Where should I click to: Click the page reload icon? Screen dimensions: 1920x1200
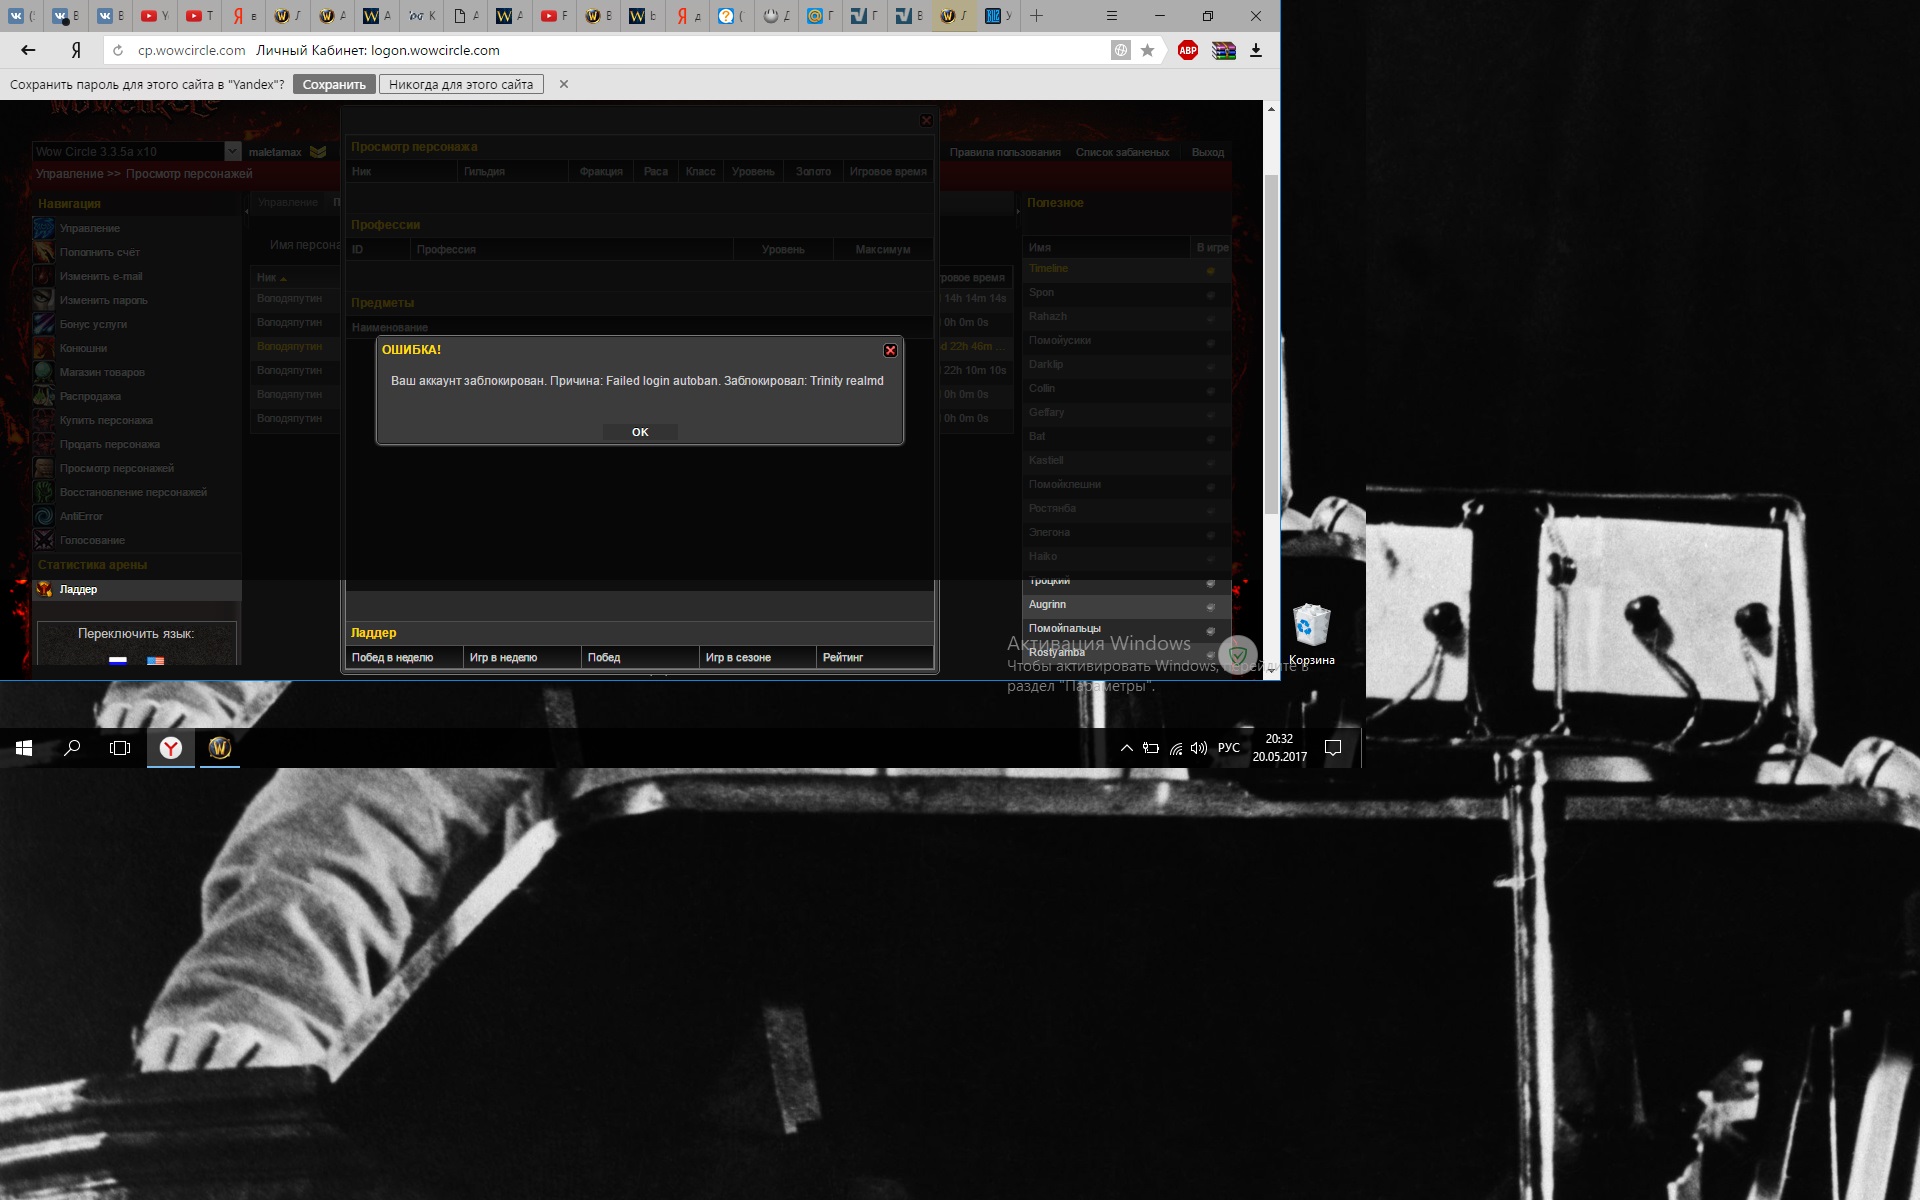tap(117, 50)
